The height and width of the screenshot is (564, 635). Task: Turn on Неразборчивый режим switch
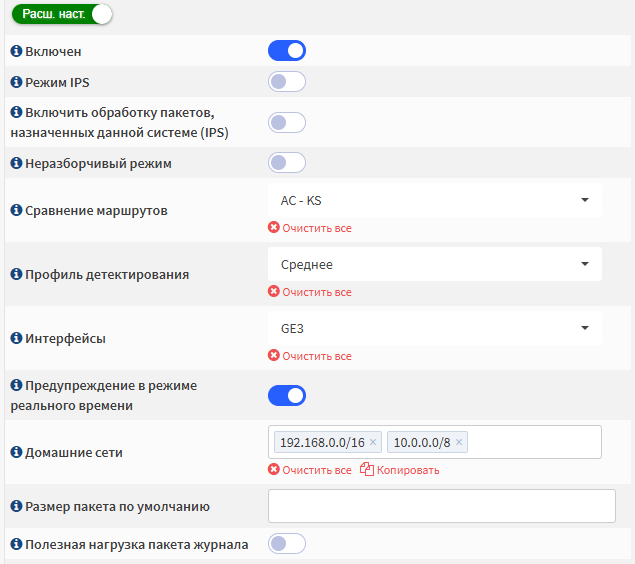(287, 163)
